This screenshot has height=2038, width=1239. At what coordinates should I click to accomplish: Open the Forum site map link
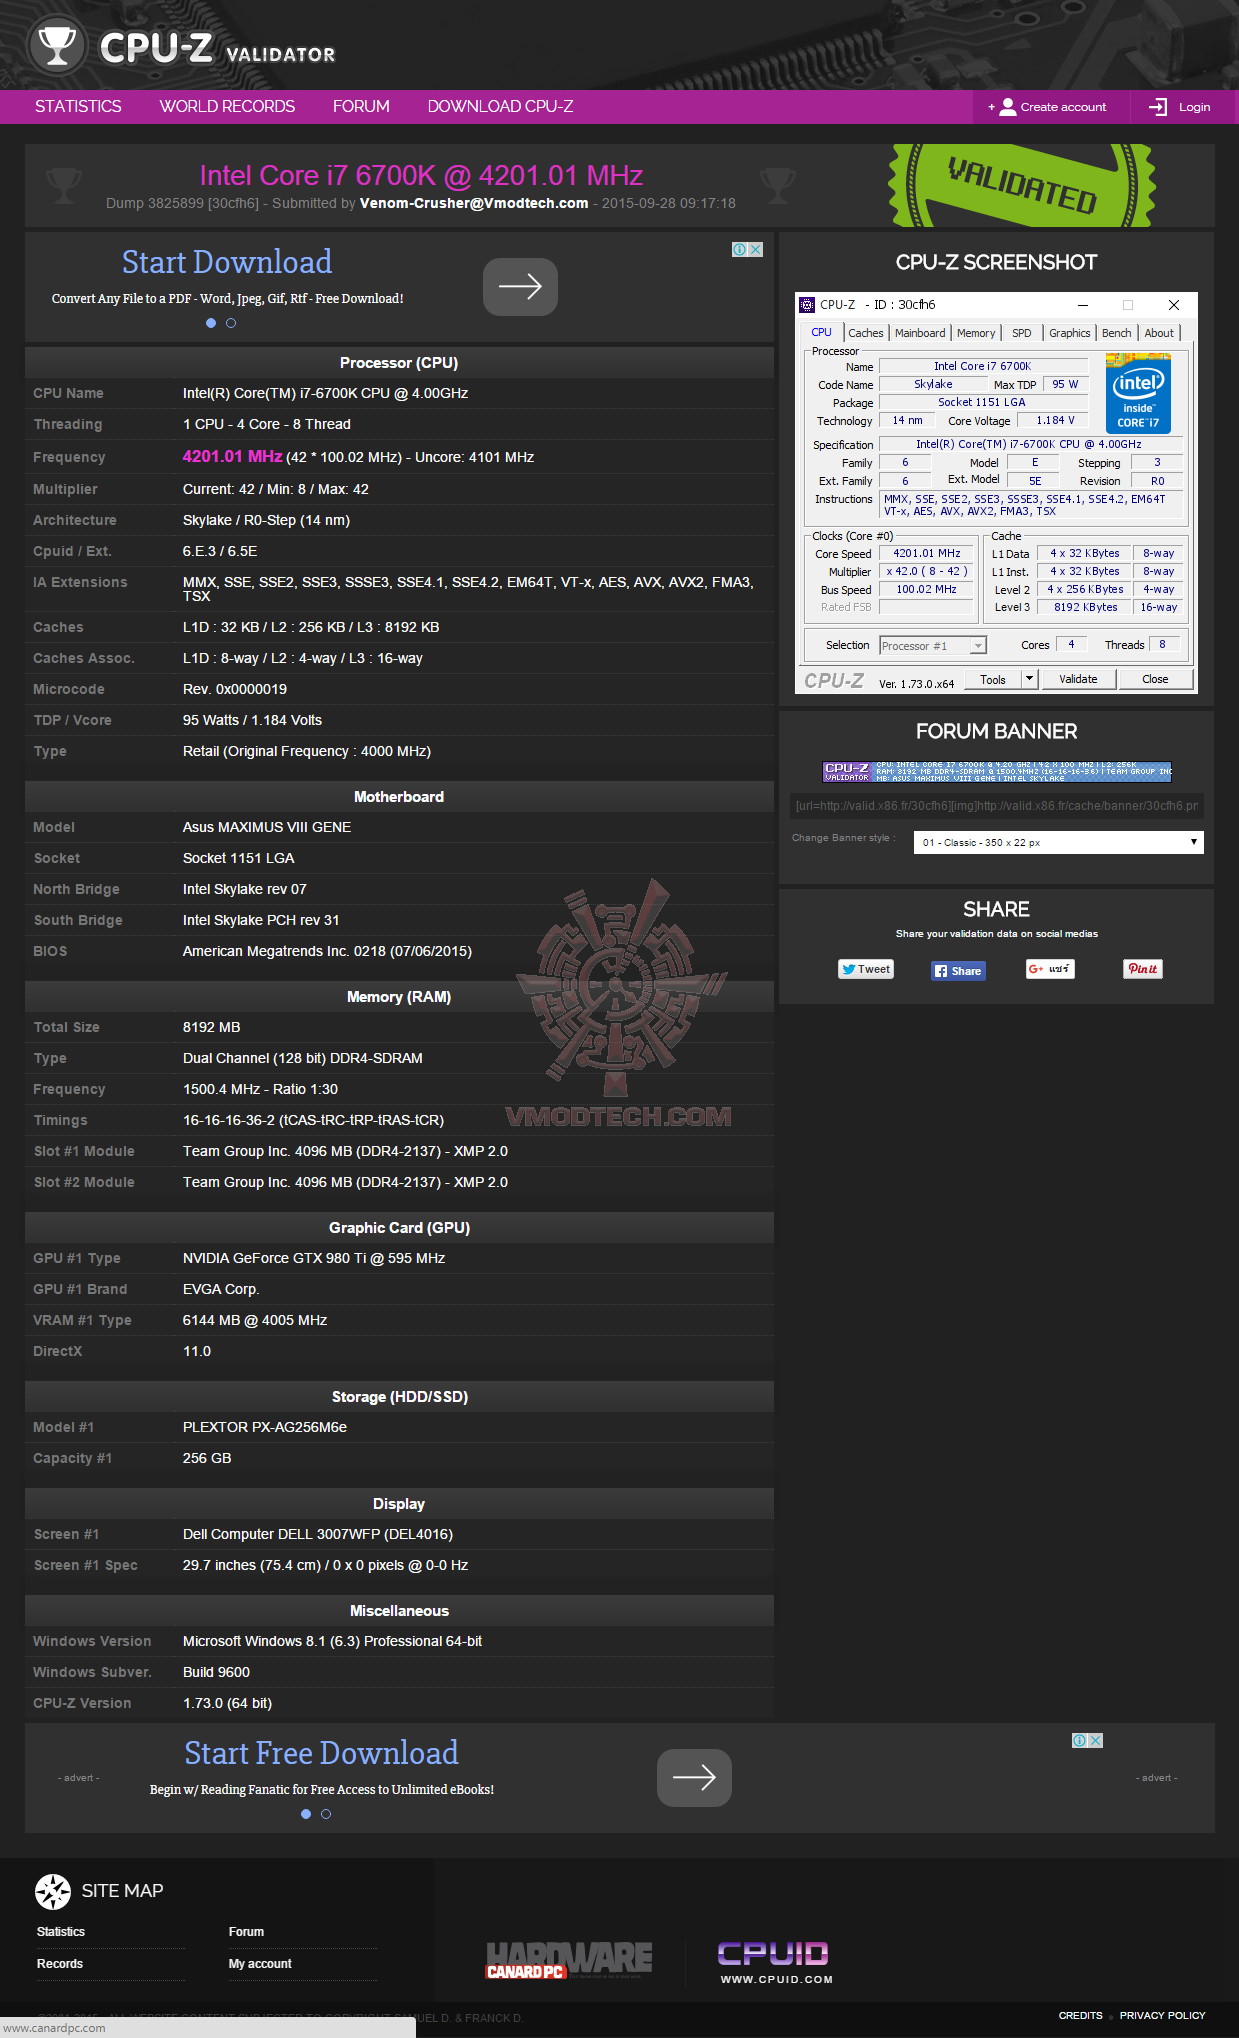click(x=246, y=1932)
